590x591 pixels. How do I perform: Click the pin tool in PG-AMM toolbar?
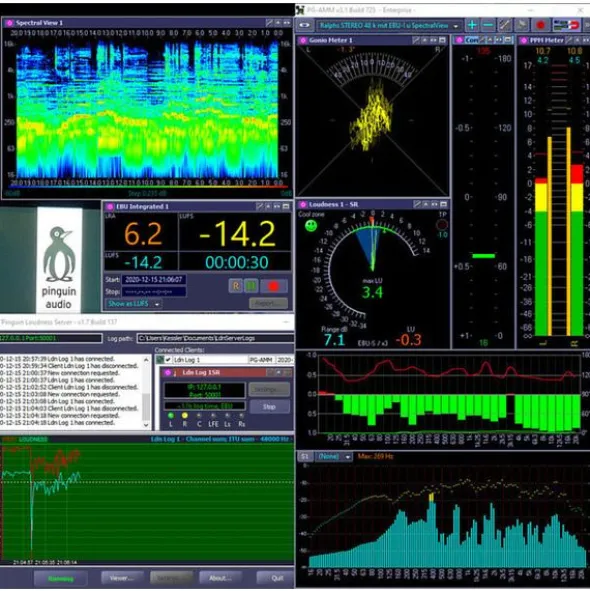[522, 25]
